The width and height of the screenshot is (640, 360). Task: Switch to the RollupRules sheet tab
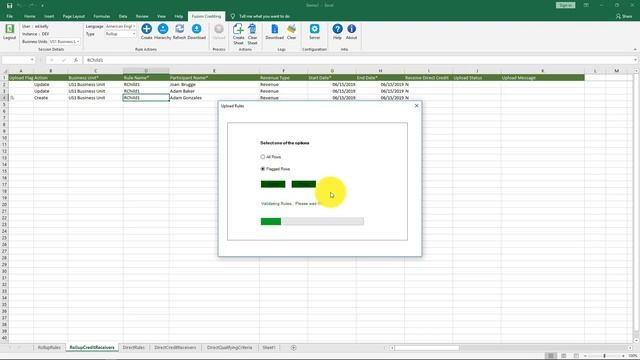coord(49,348)
